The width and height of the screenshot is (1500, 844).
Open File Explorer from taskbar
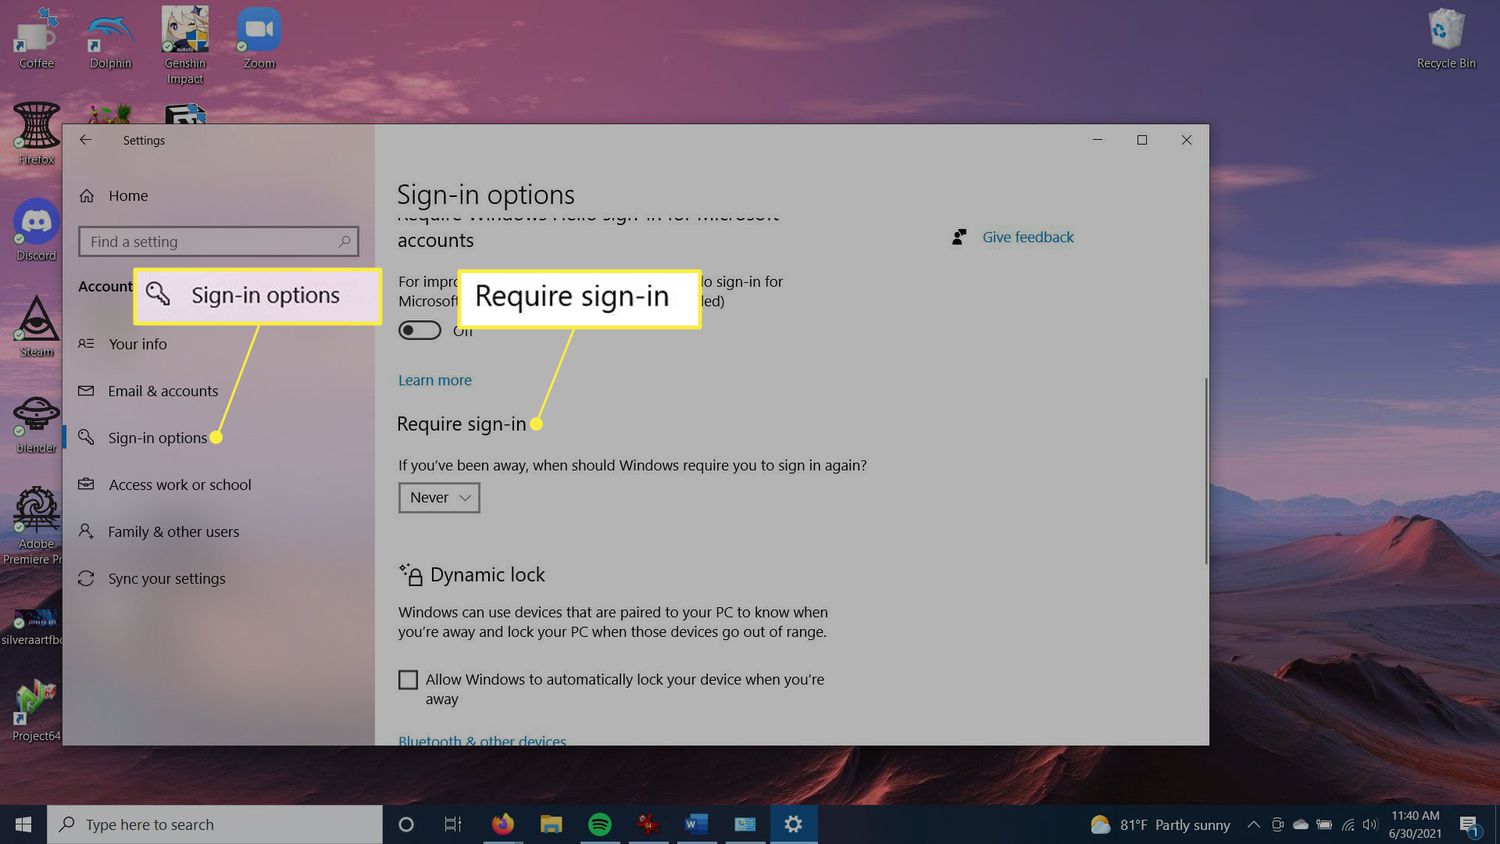(551, 824)
